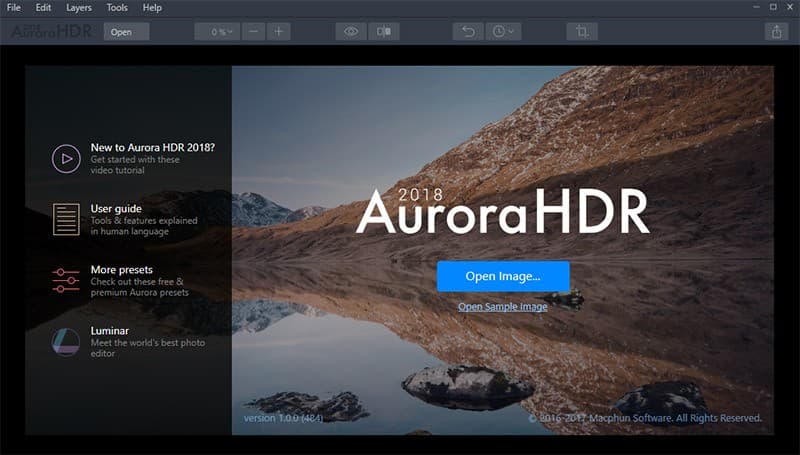800x455 pixels.
Task: Open the Tools menu
Action: point(117,8)
